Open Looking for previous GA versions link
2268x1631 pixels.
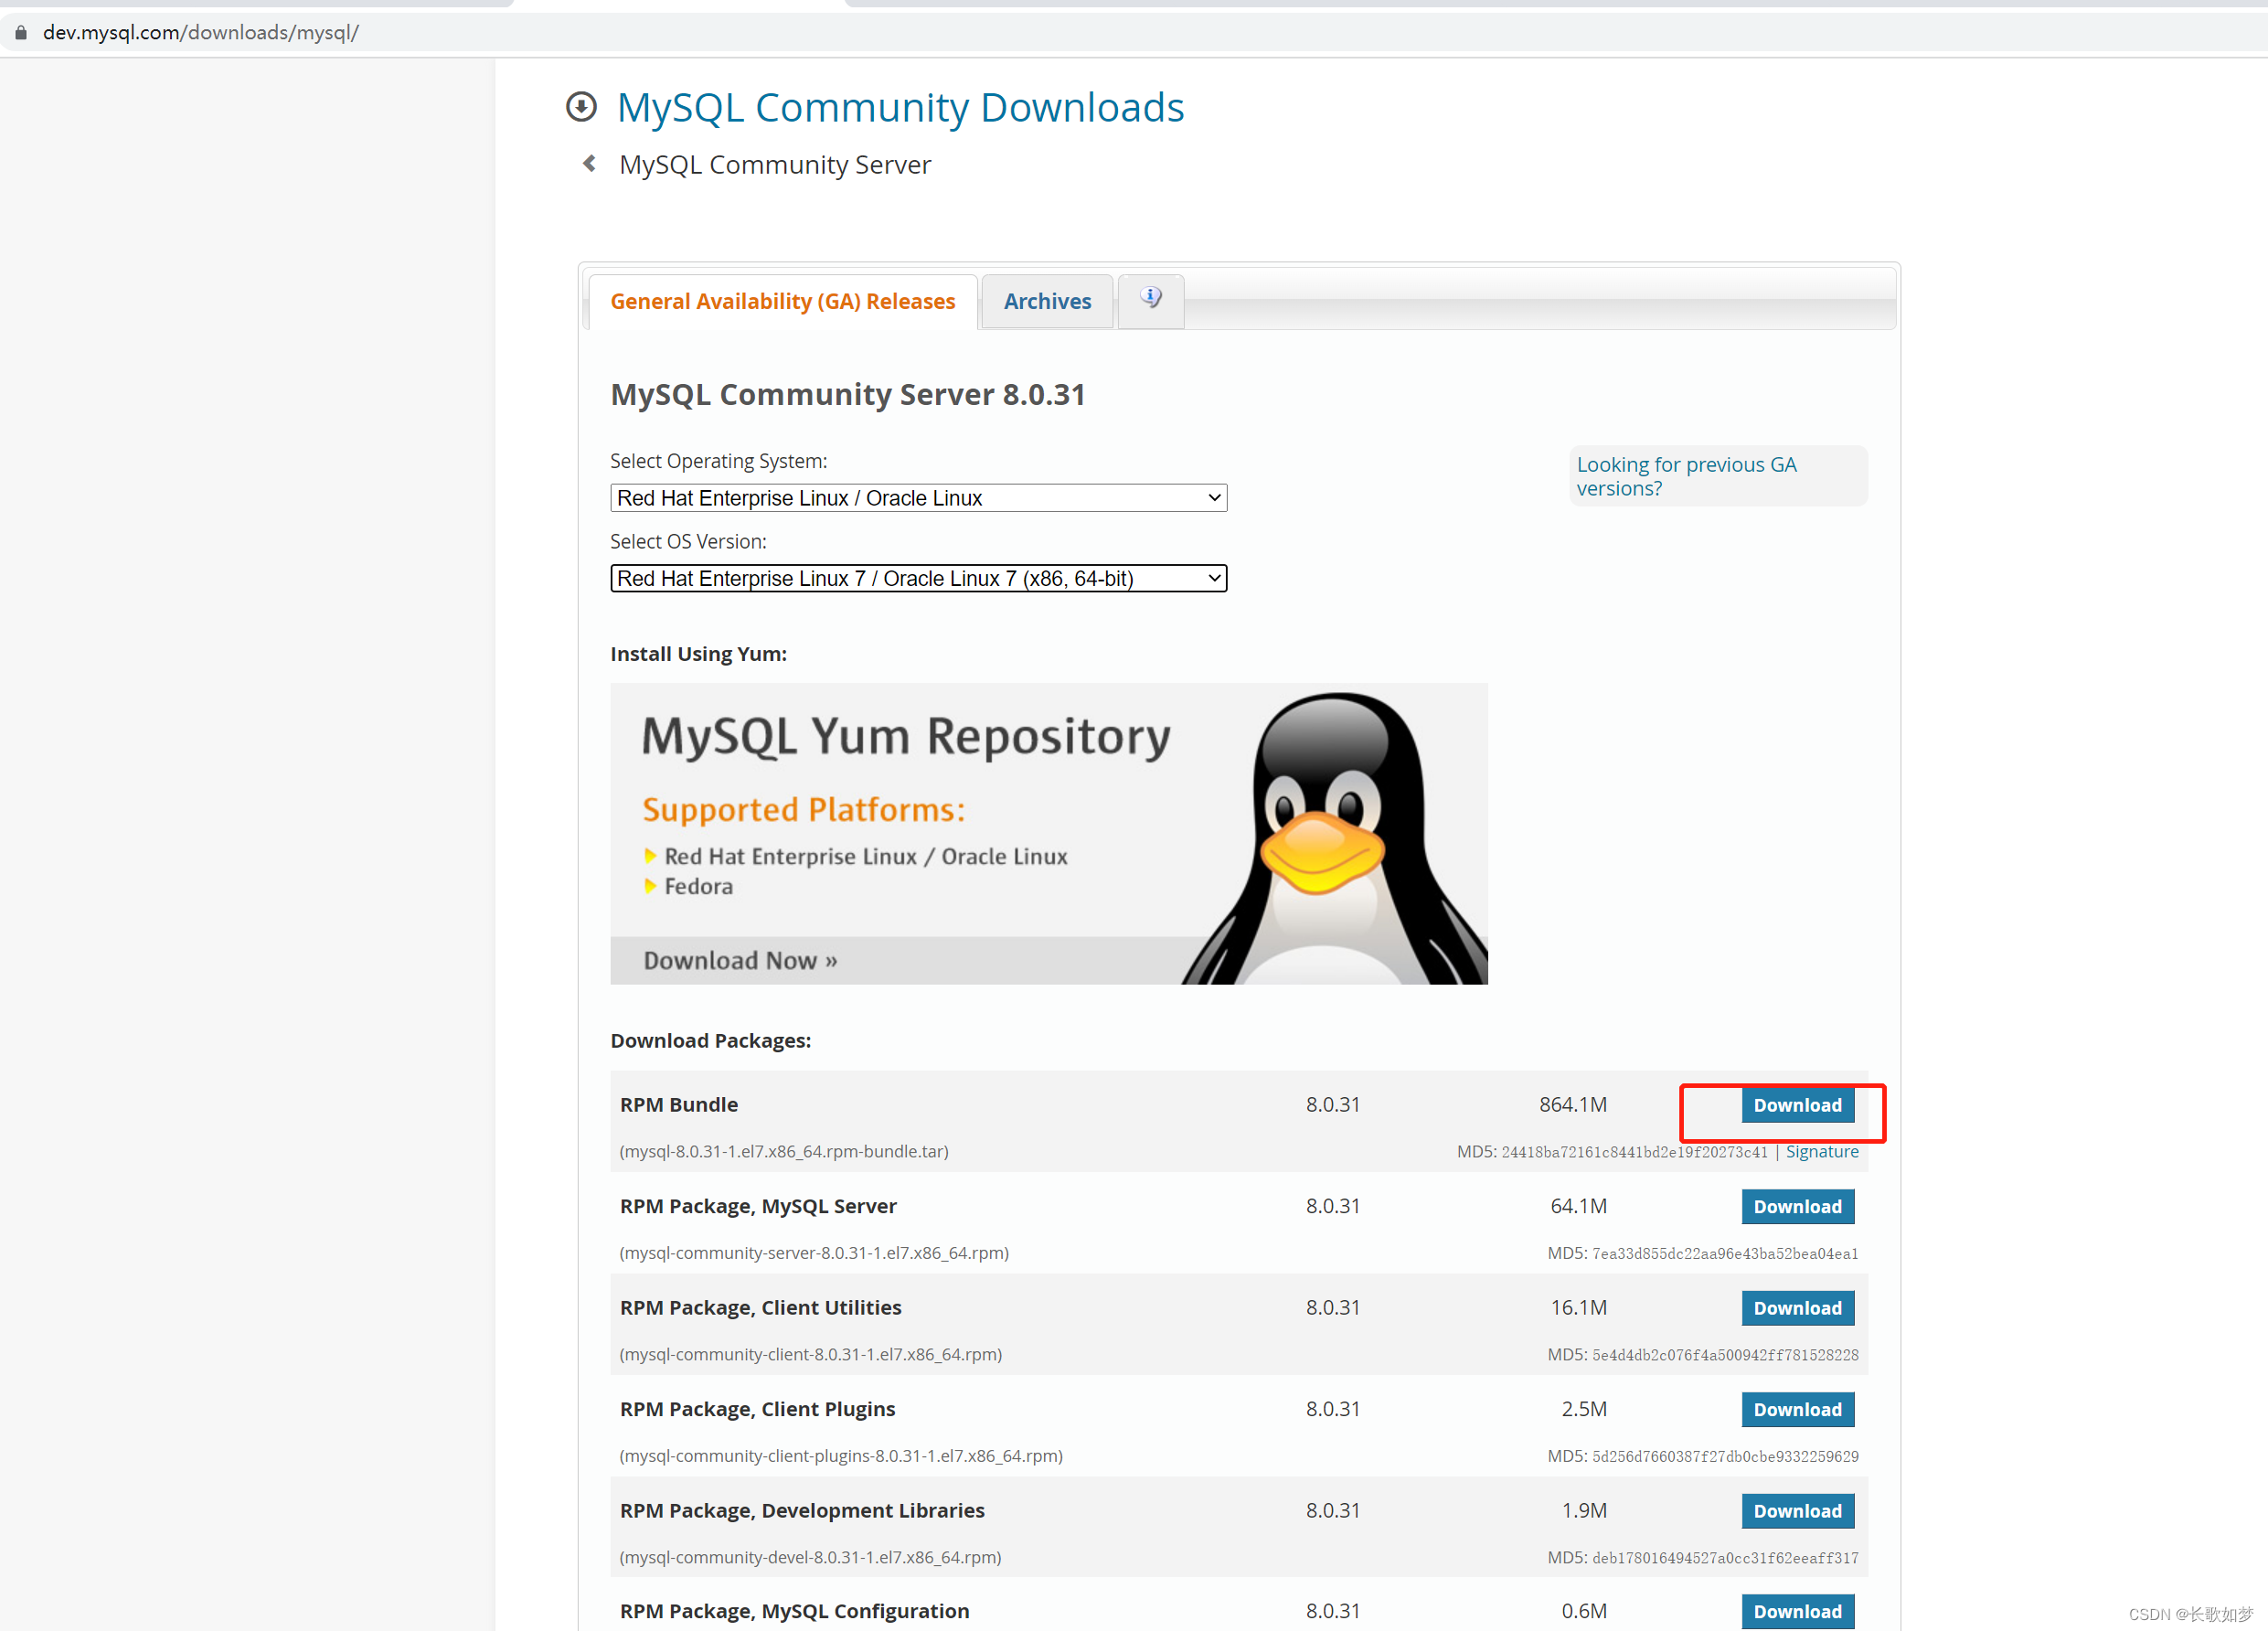pyautogui.click(x=1686, y=475)
